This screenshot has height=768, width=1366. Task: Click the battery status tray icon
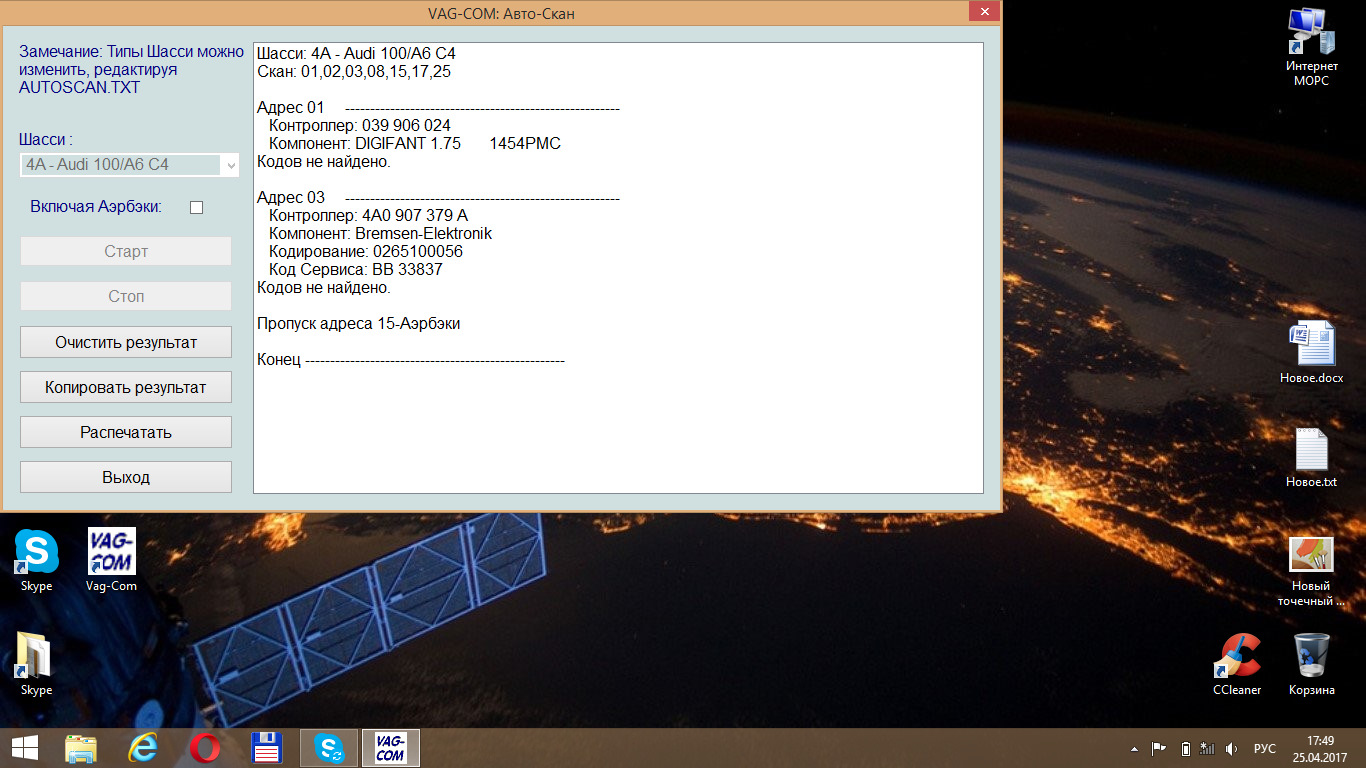[x=1185, y=748]
